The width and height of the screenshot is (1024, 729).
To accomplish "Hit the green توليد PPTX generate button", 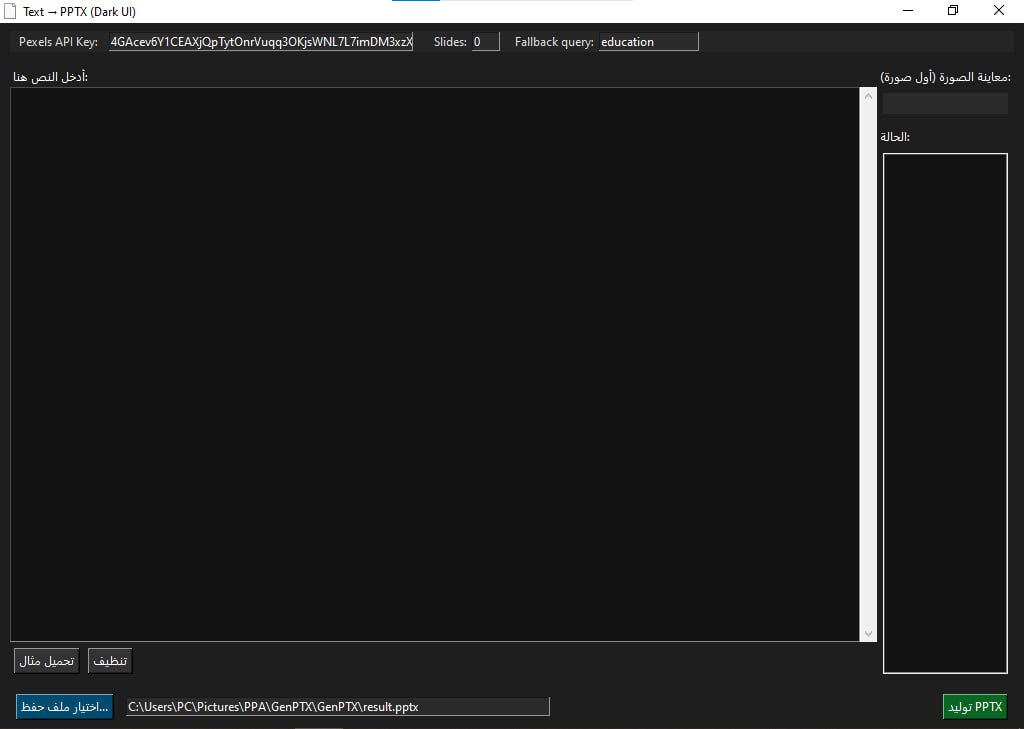I will tap(974, 707).
